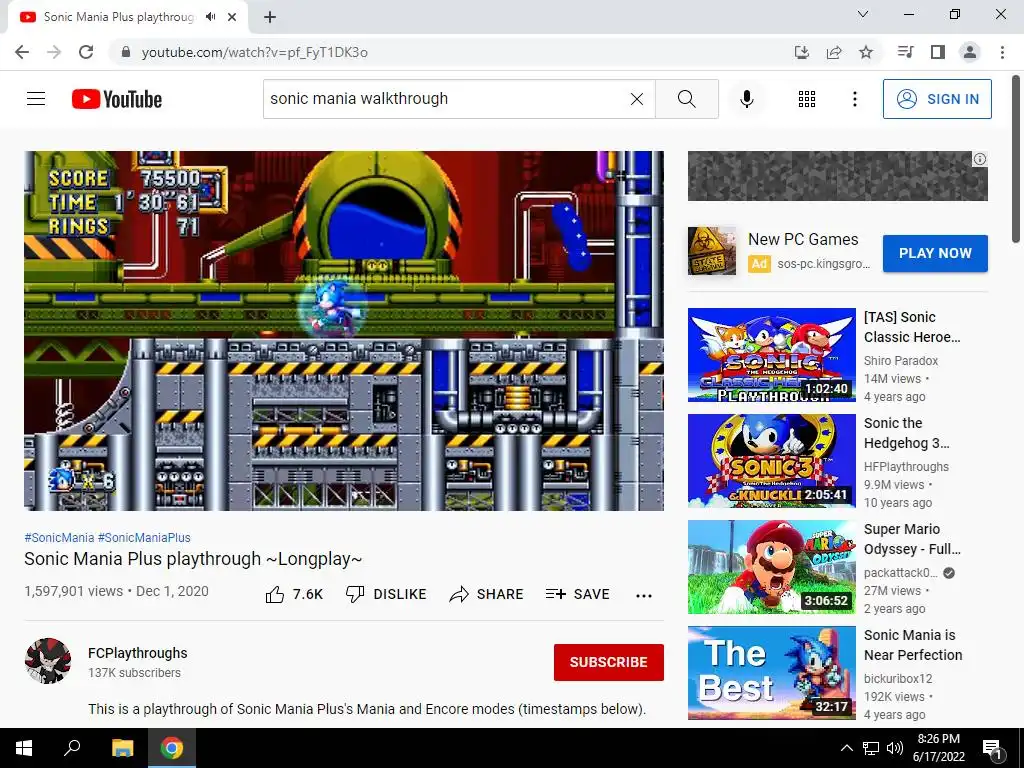Viewport: 1024px width, 768px height.
Task: Open '[TAS] Sonic Classic Heroe...' title
Action: coord(912,327)
